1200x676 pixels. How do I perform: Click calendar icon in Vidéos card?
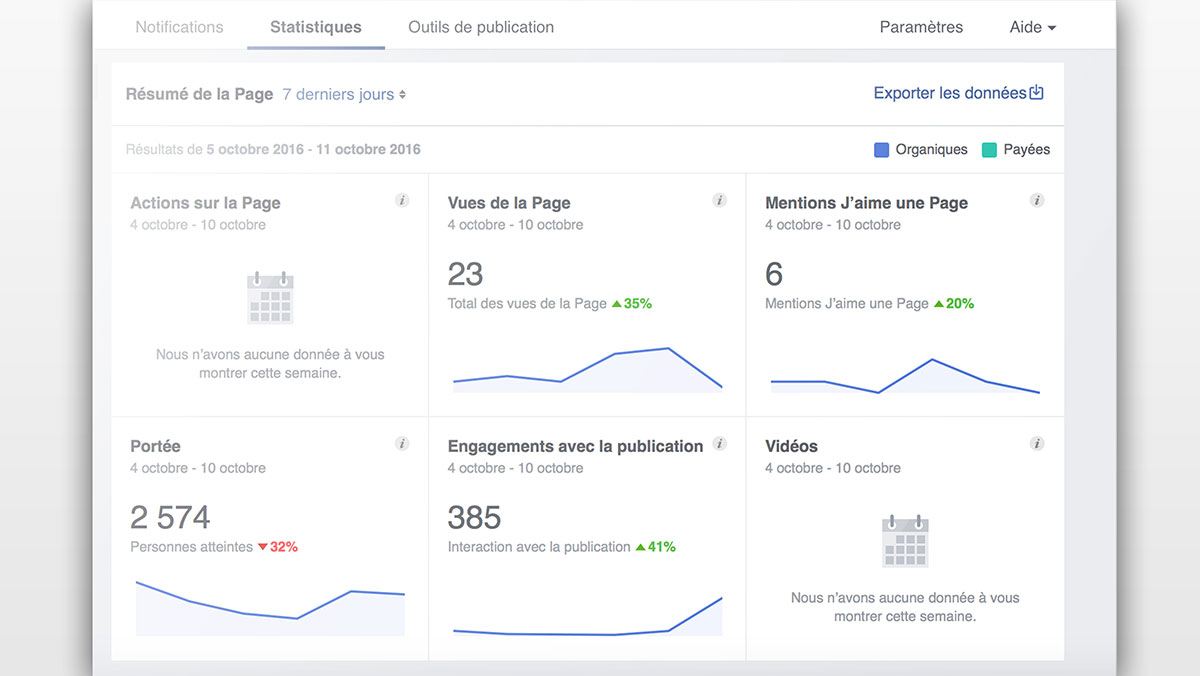(905, 541)
